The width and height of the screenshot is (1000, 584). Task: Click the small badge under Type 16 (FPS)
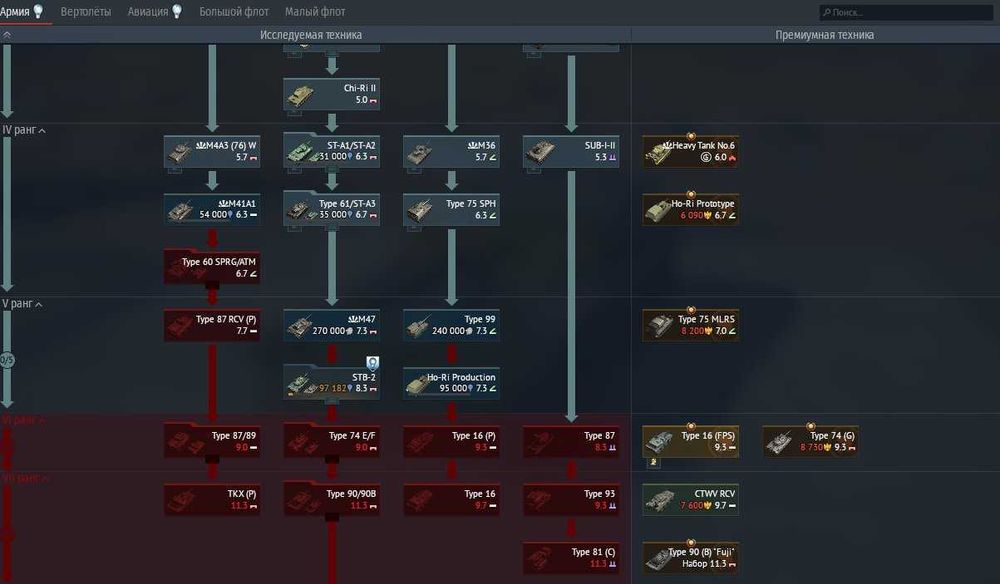(653, 462)
